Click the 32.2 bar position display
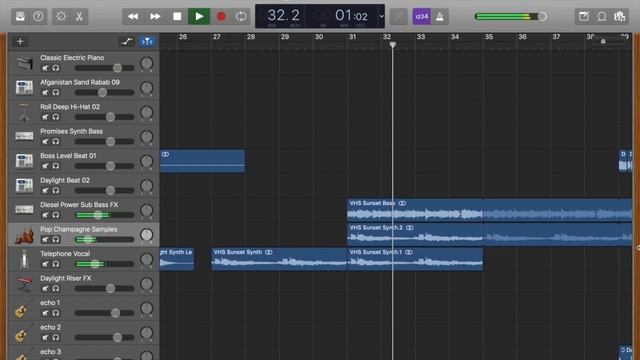Image resolution: width=640 pixels, height=360 pixels. [283, 16]
